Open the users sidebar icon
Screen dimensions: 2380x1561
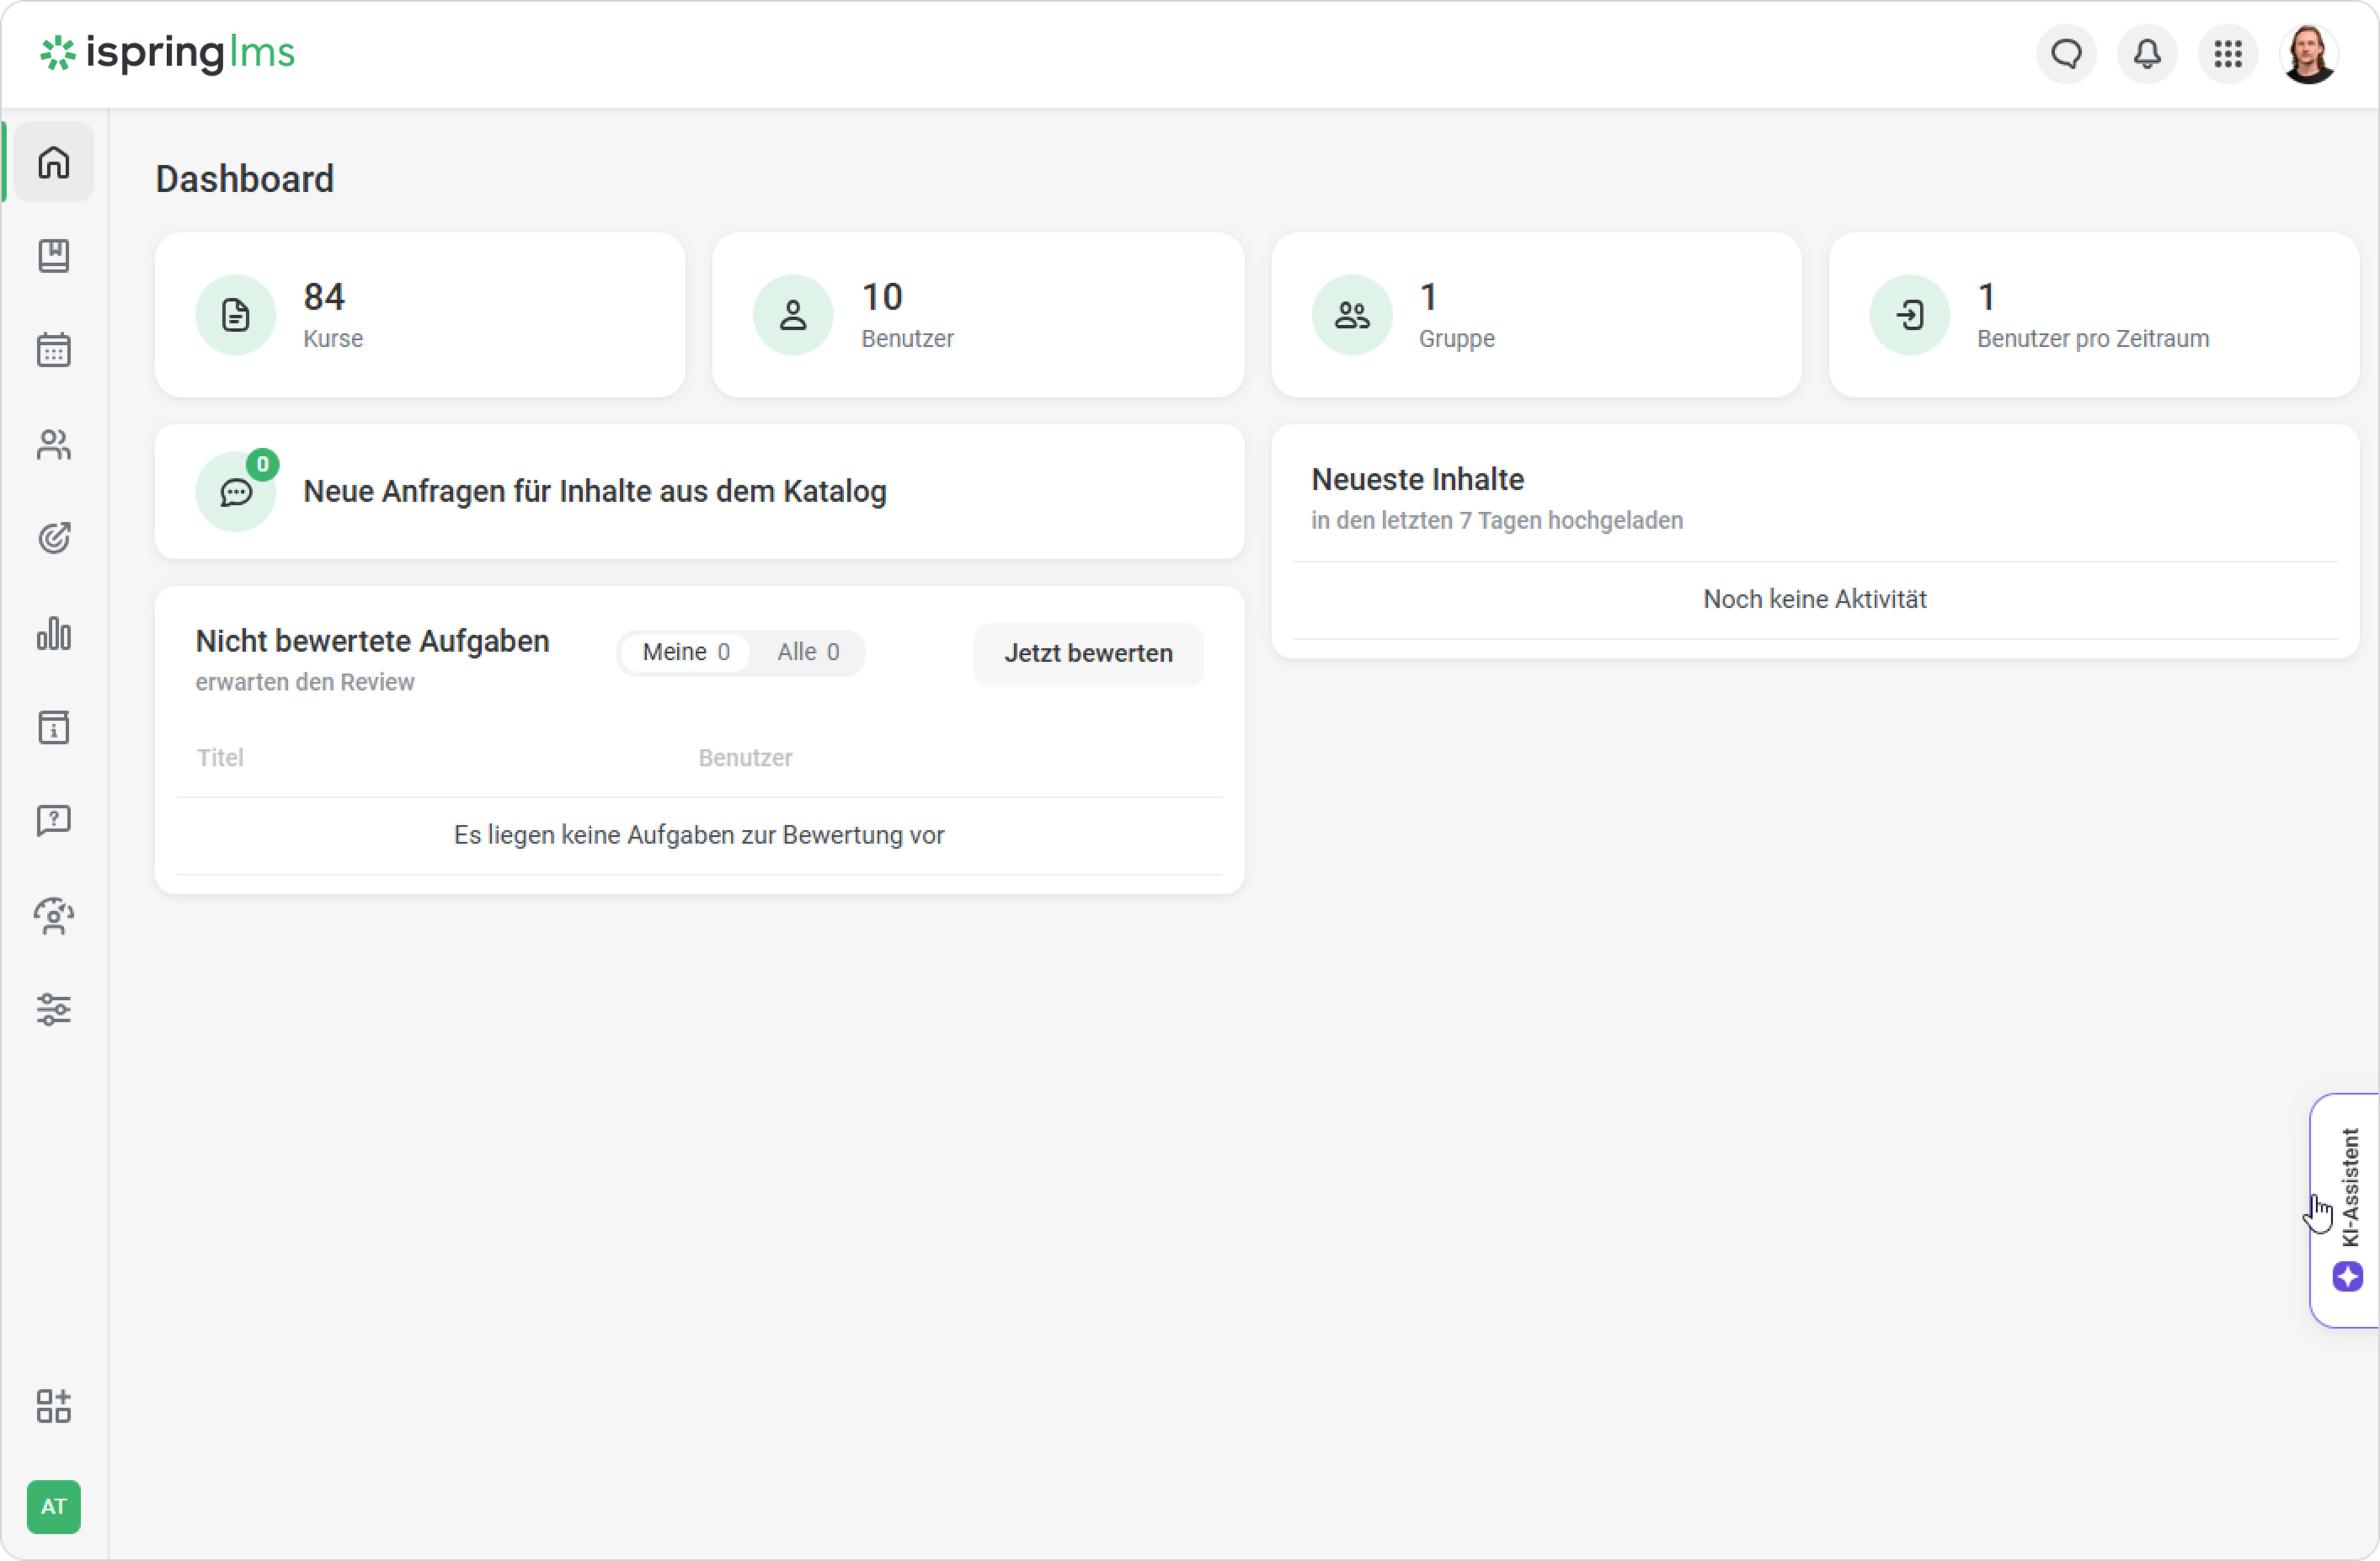point(54,444)
